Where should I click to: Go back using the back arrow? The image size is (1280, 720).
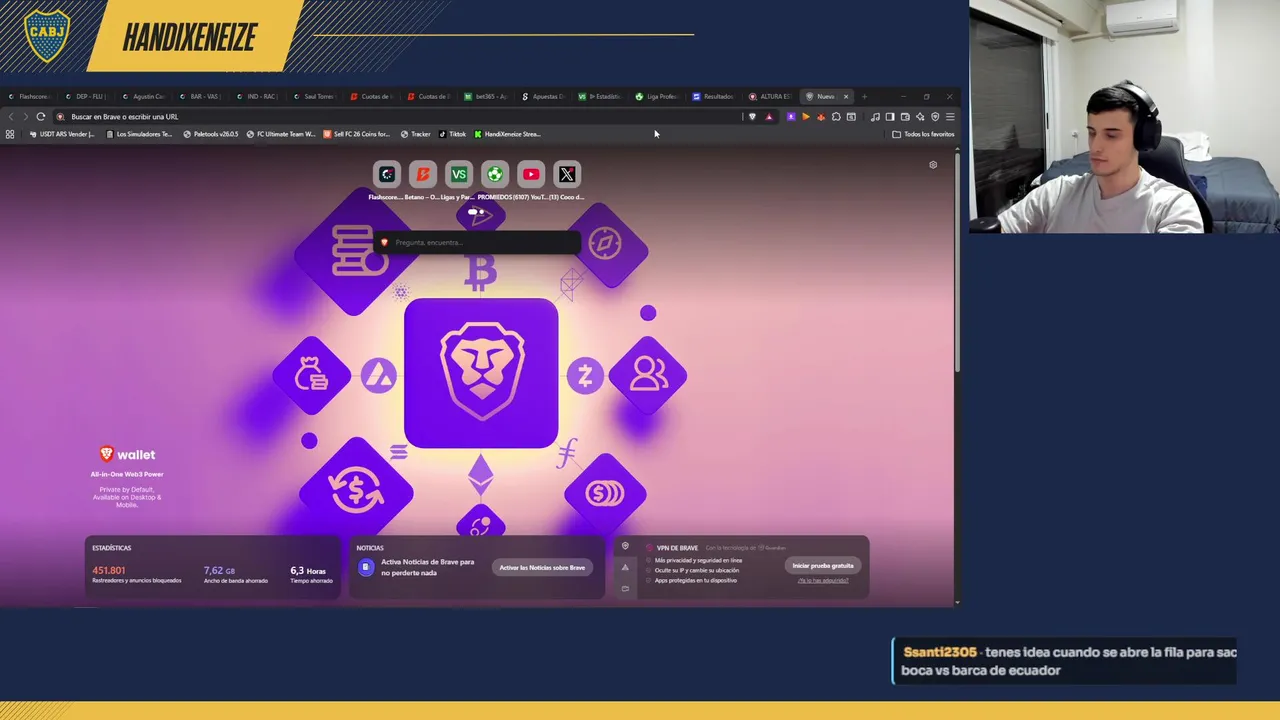[x=11, y=117]
